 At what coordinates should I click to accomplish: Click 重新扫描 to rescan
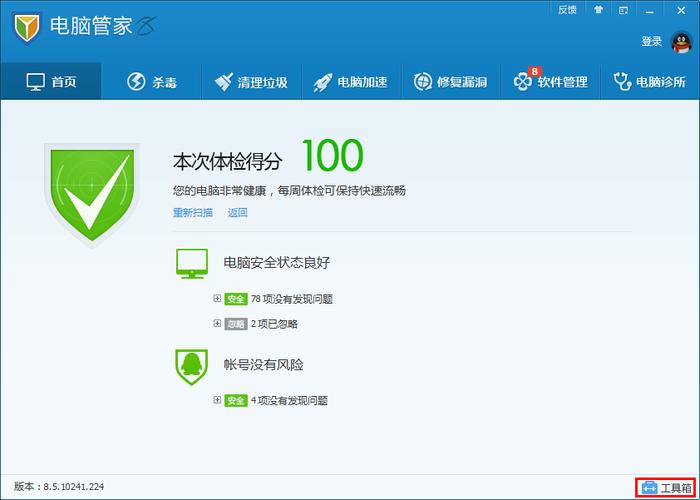click(x=193, y=212)
